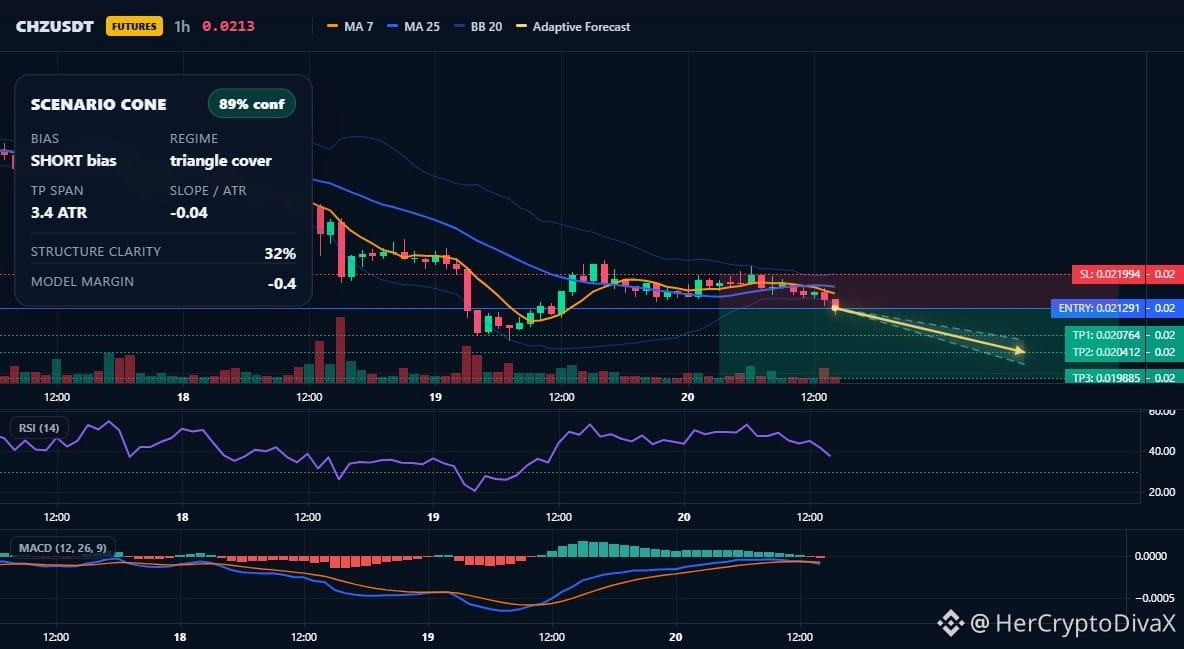Click the yellow forecast arrow tip
Viewport: 1184px width, 649px height.
pos(1021,351)
